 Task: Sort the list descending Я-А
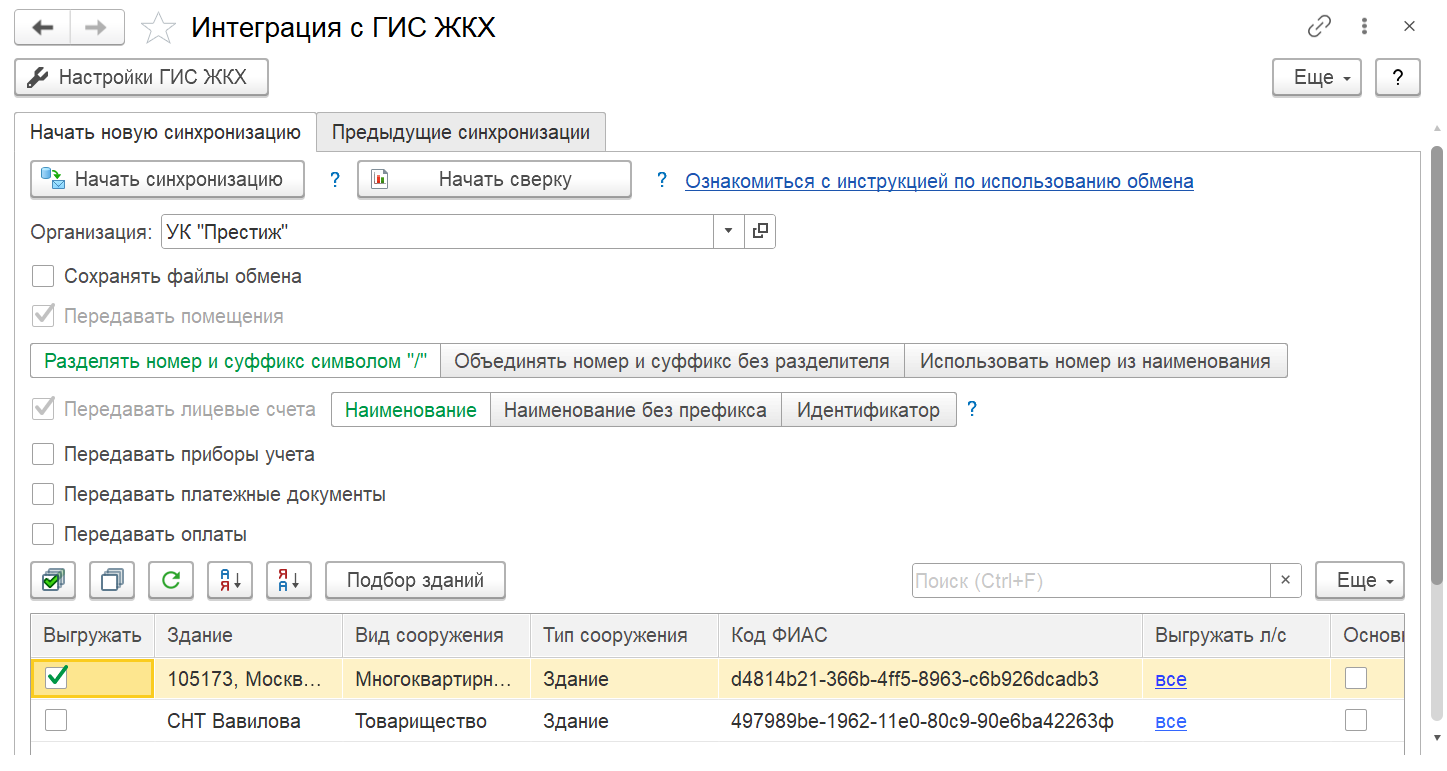point(289,580)
